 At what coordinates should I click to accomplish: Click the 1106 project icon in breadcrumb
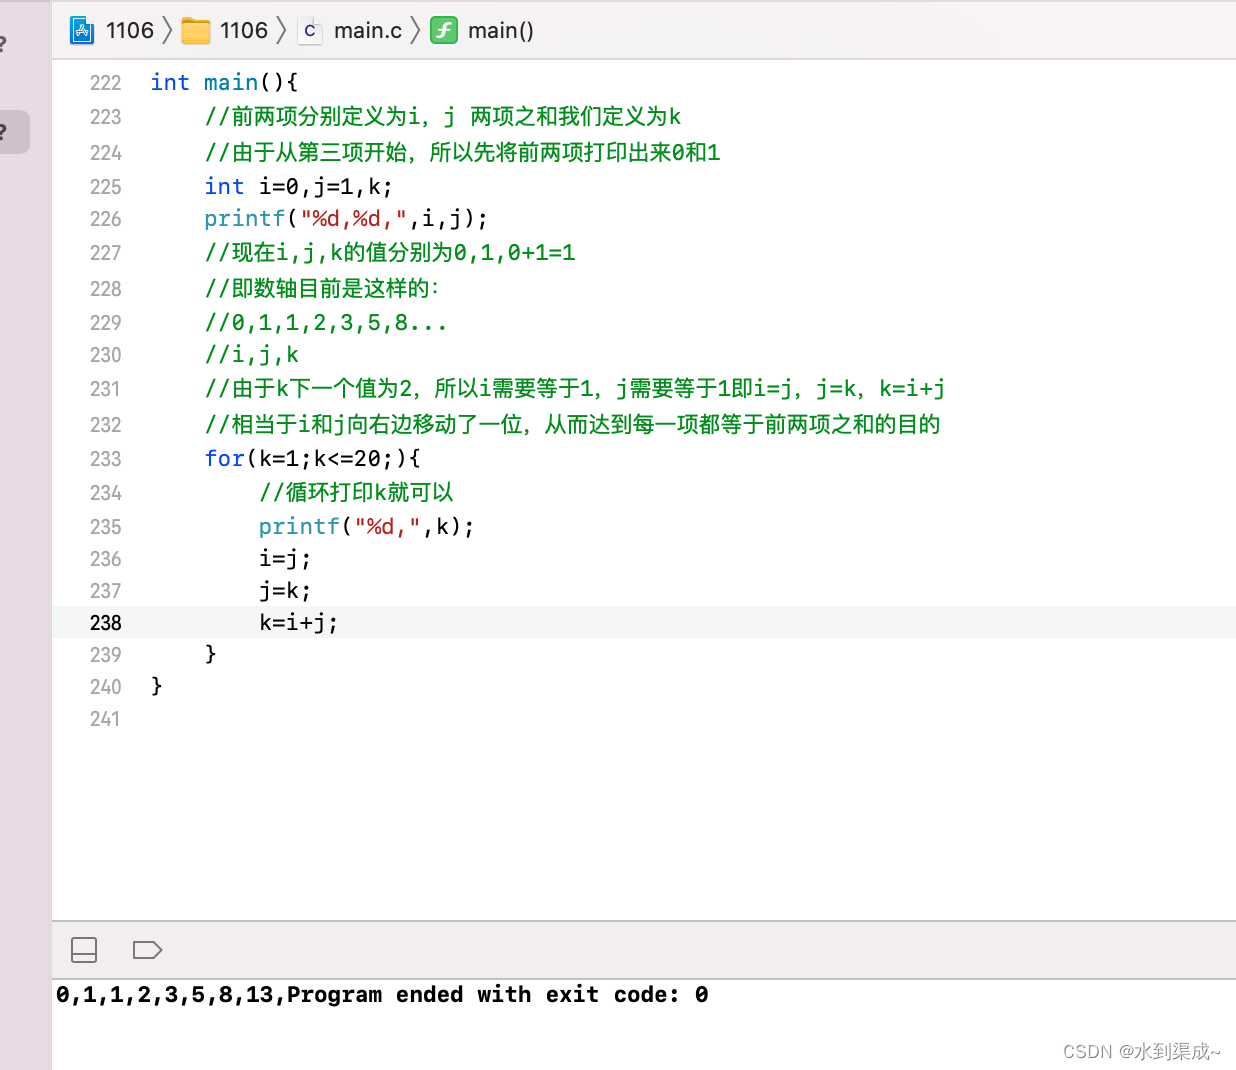[81, 31]
